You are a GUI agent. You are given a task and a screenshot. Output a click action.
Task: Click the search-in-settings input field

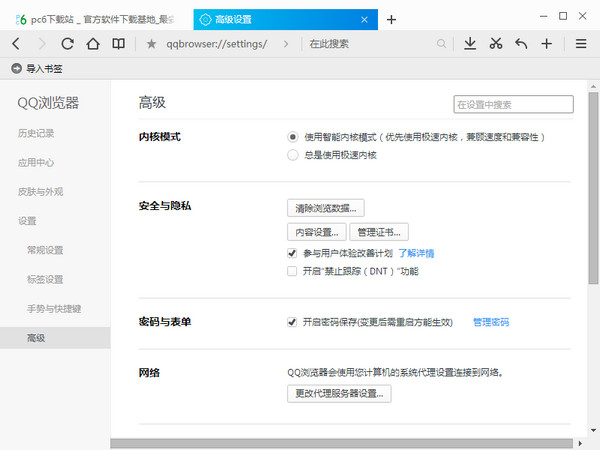tap(513, 104)
